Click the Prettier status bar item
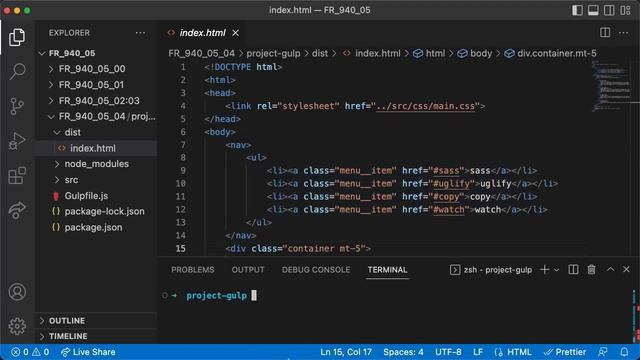The width and height of the screenshot is (640, 360). click(x=565, y=352)
